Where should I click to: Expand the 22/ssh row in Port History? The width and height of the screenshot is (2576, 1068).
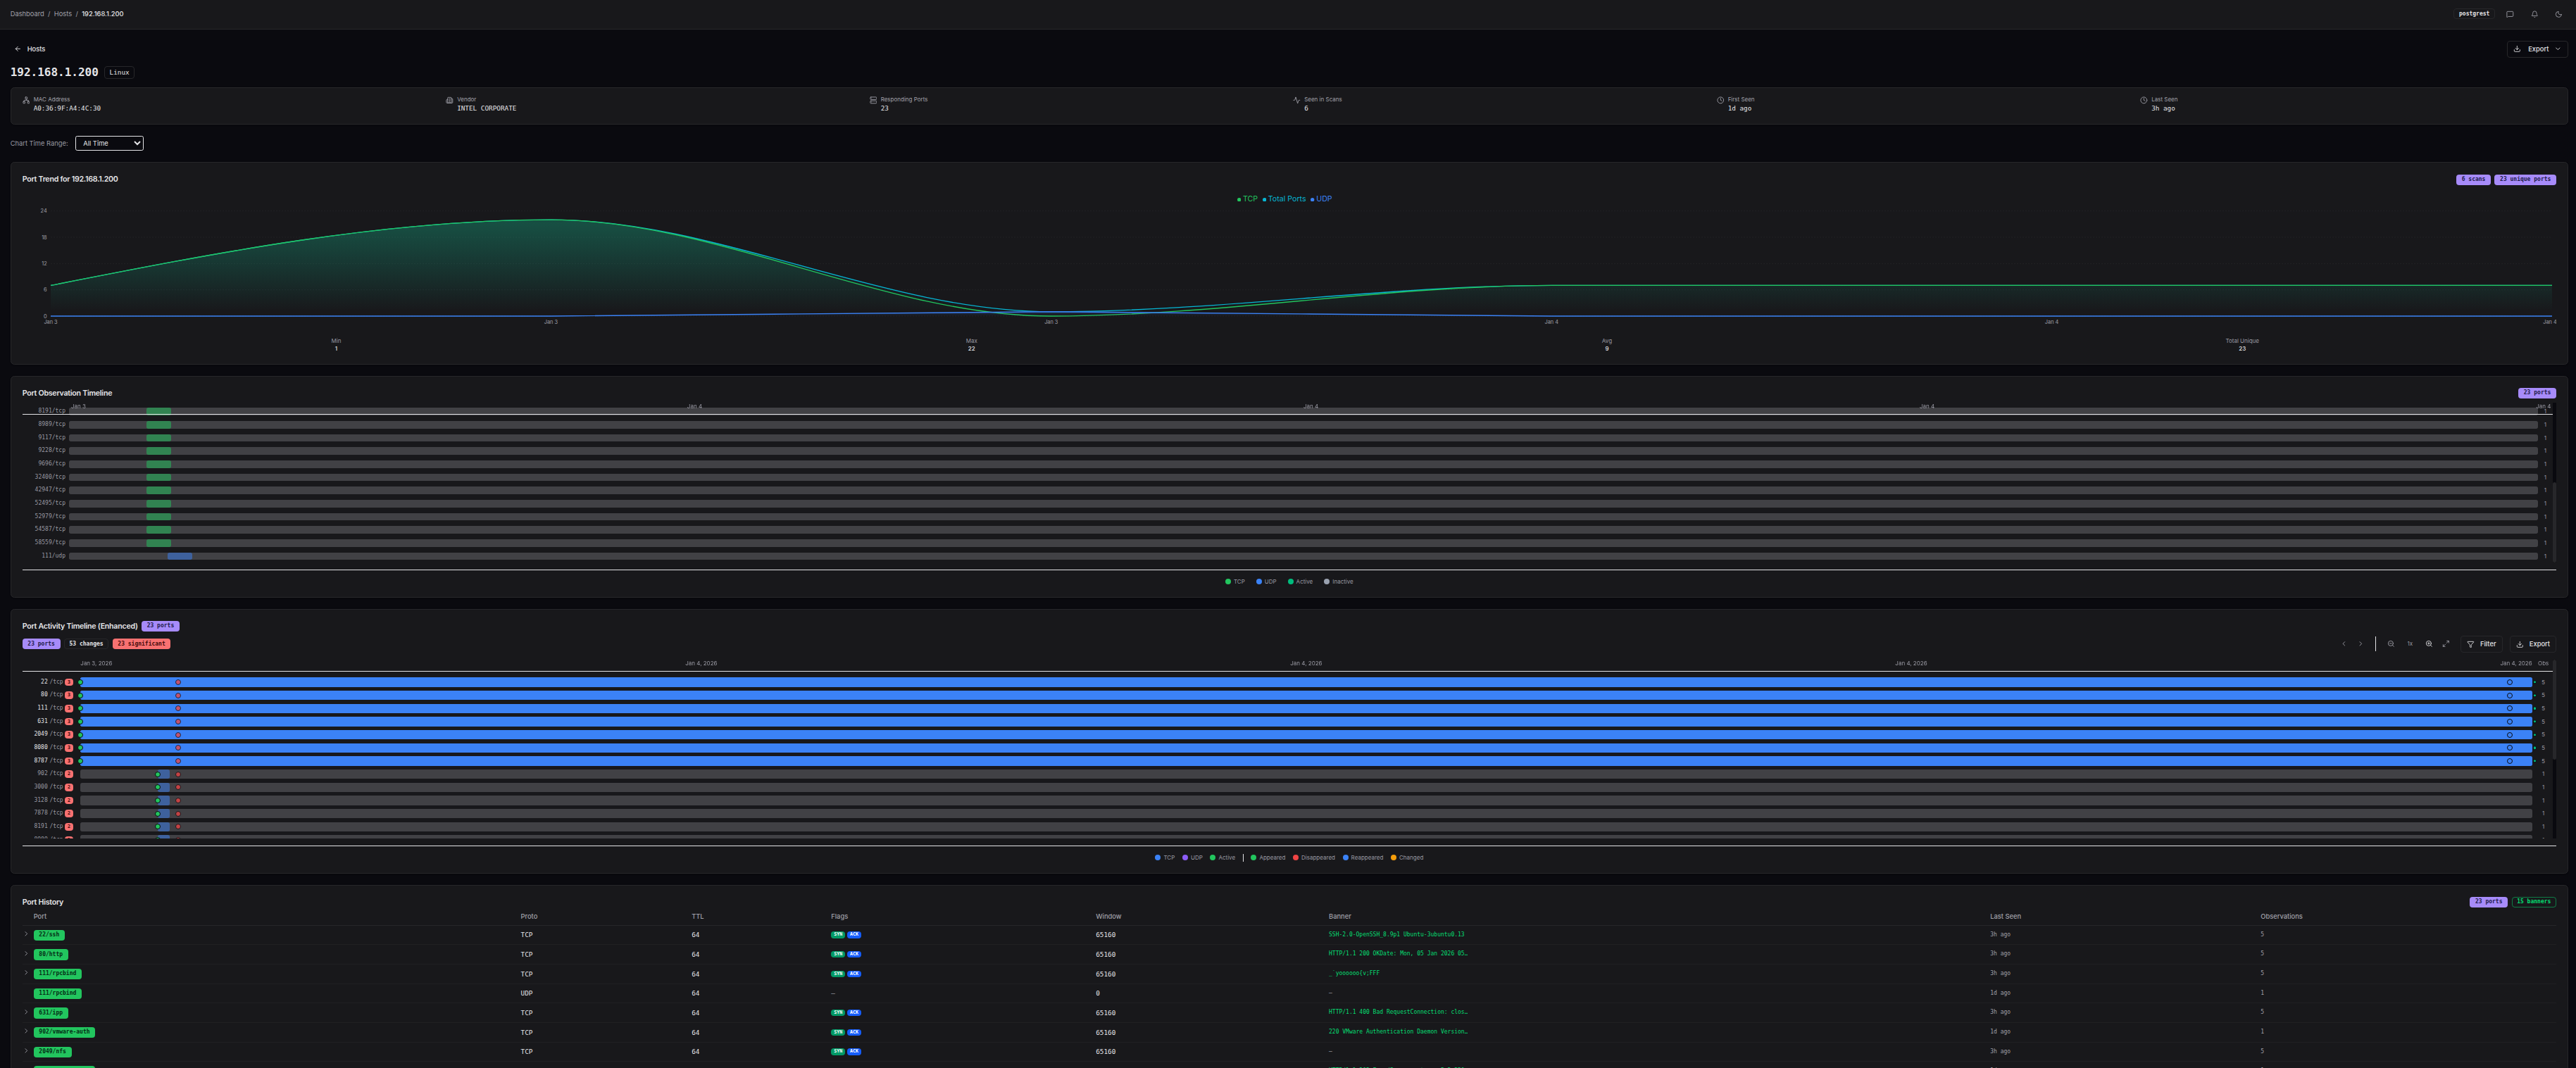click(26, 934)
